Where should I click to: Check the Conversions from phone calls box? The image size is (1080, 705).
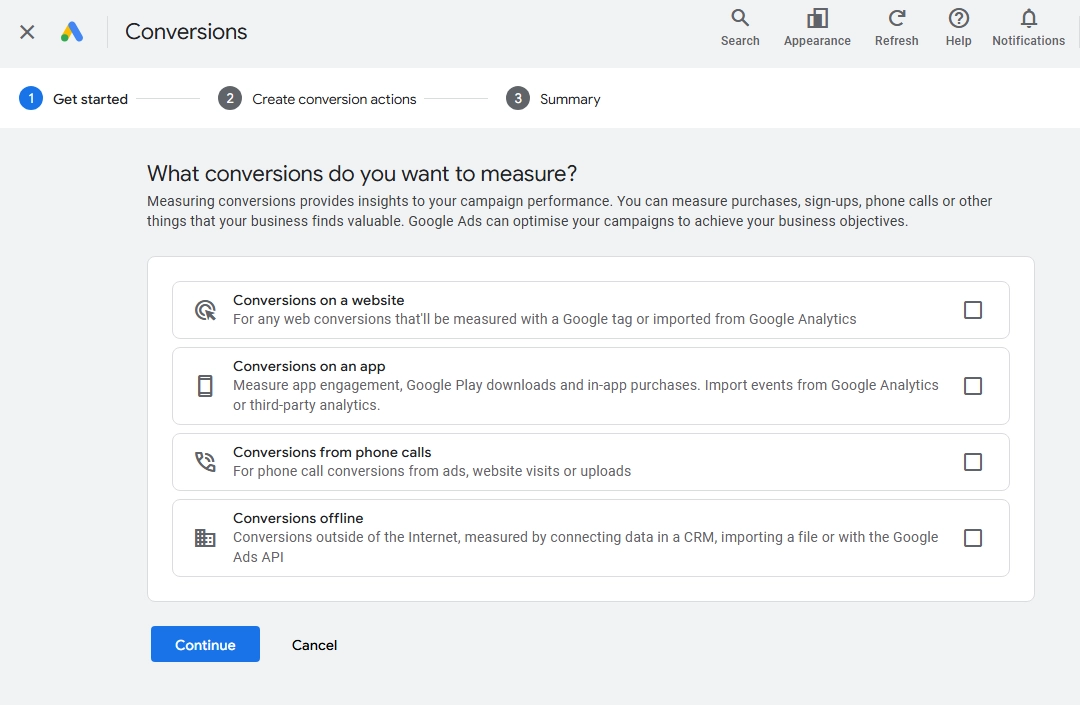coord(973,462)
